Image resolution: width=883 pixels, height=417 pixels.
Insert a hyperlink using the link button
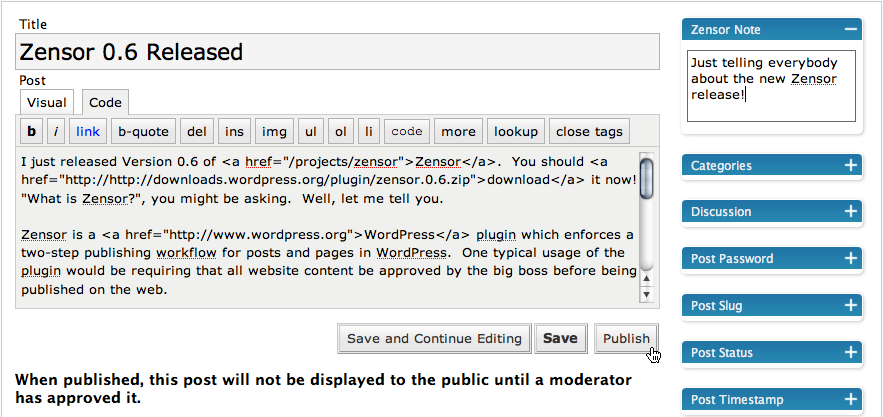pos(88,131)
